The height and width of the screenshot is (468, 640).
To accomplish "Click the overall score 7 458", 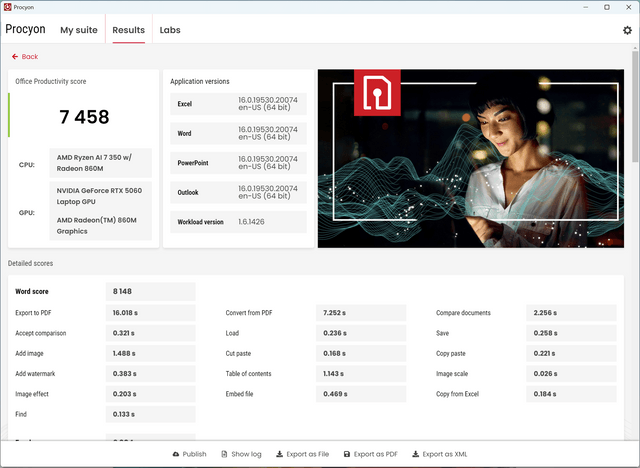I will pos(84,117).
